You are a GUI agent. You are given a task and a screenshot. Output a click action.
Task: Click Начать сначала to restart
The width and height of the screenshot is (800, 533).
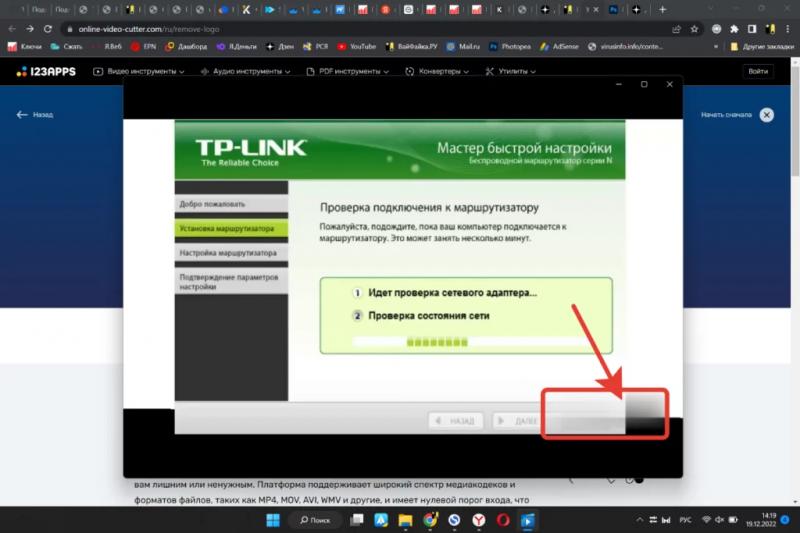click(725, 115)
